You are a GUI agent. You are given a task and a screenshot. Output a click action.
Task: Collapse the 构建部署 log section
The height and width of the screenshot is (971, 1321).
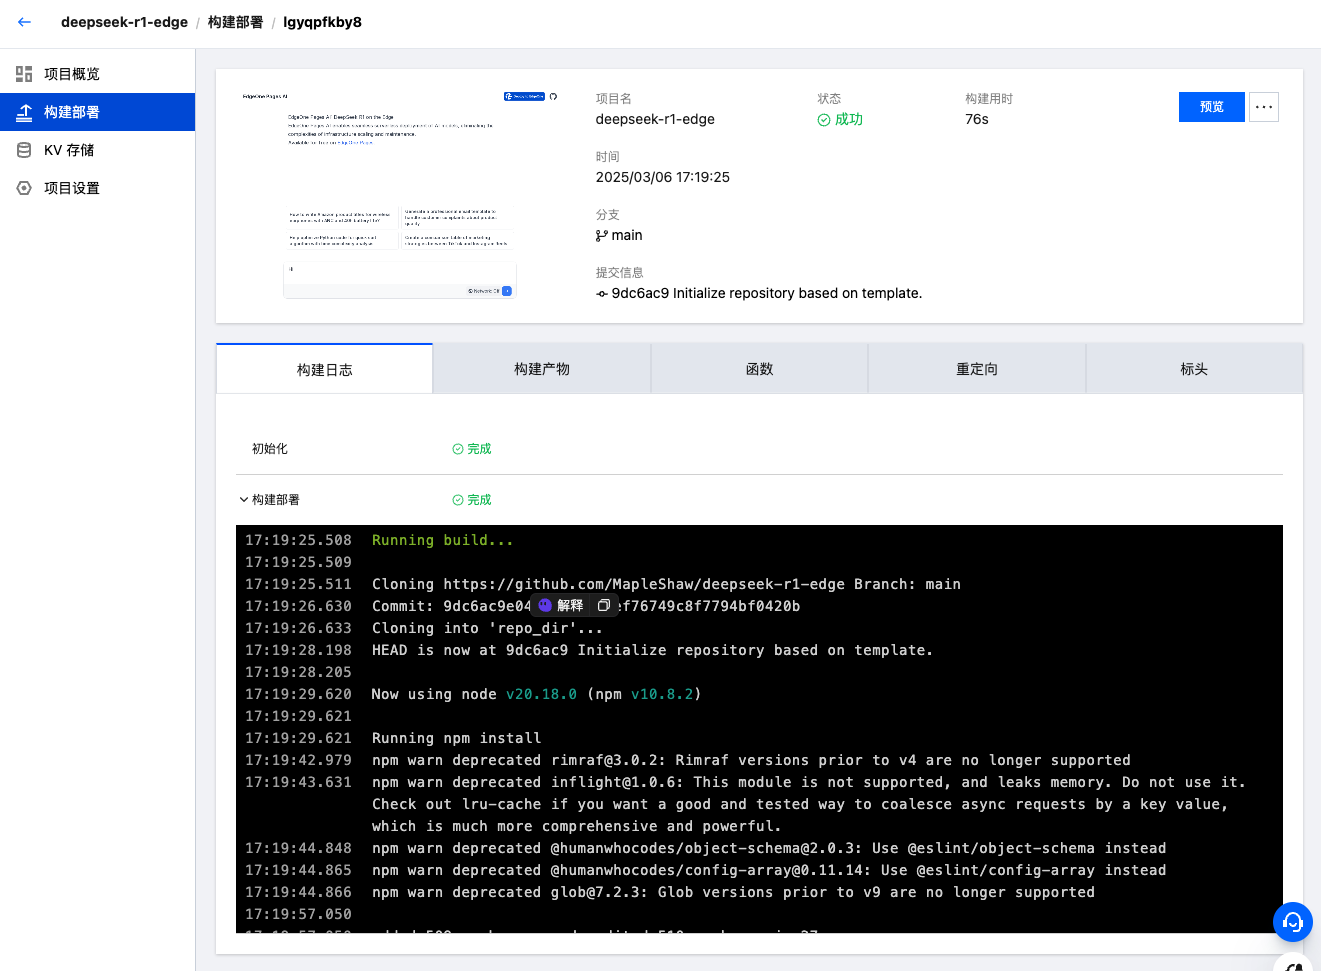coord(244,500)
